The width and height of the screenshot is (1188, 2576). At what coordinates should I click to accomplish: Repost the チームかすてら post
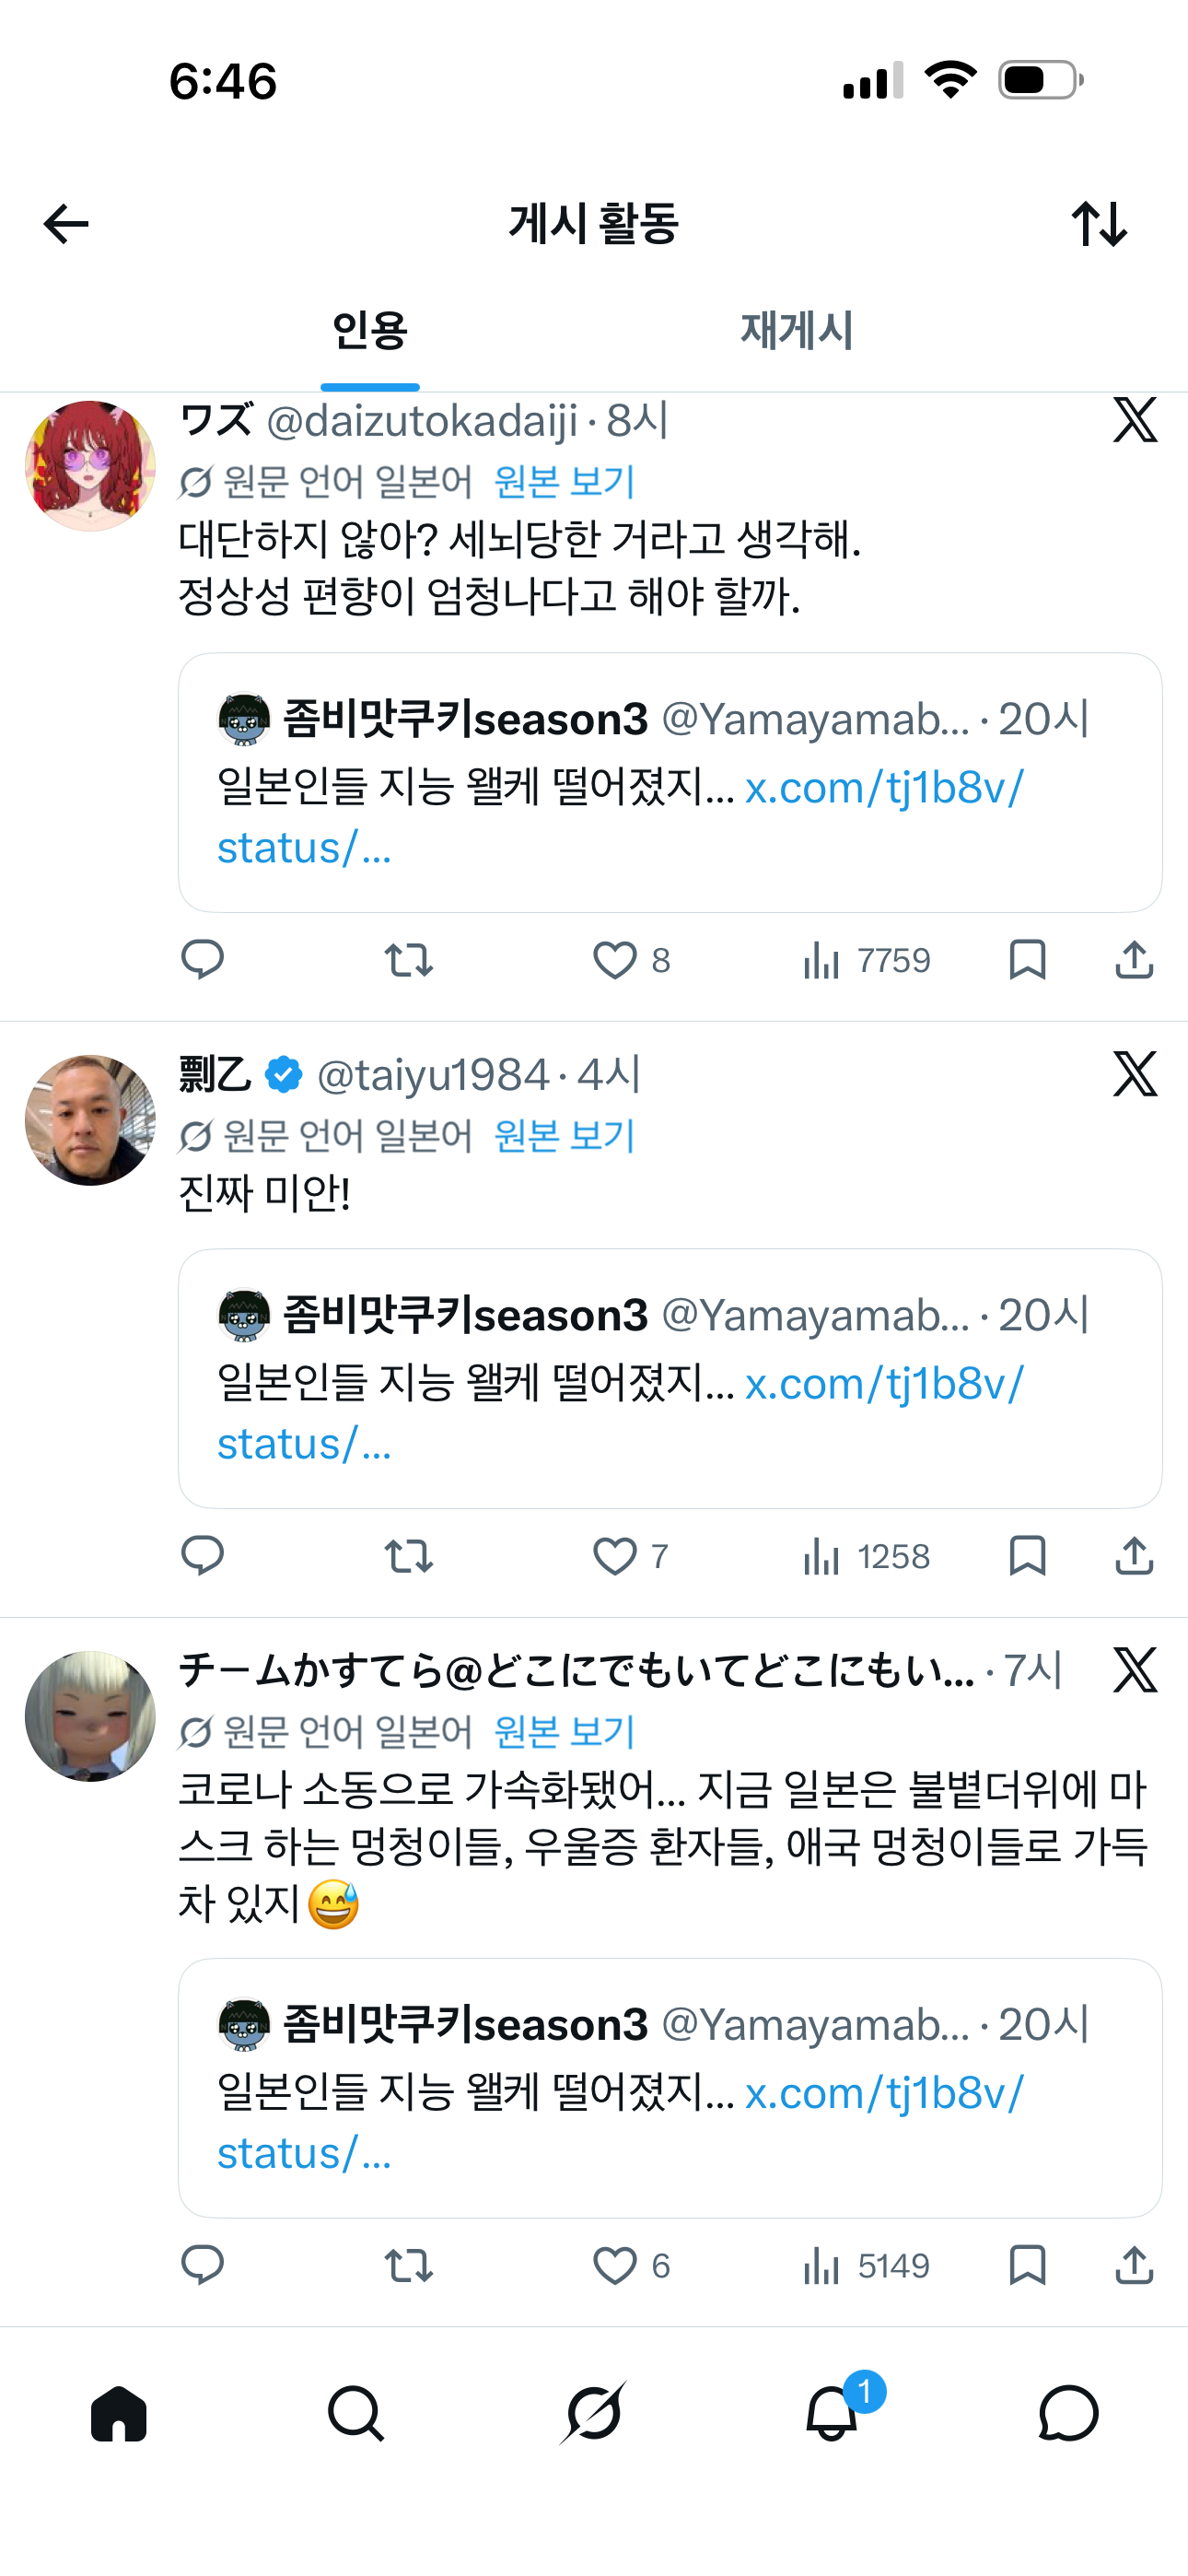(x=408, y=2265)
